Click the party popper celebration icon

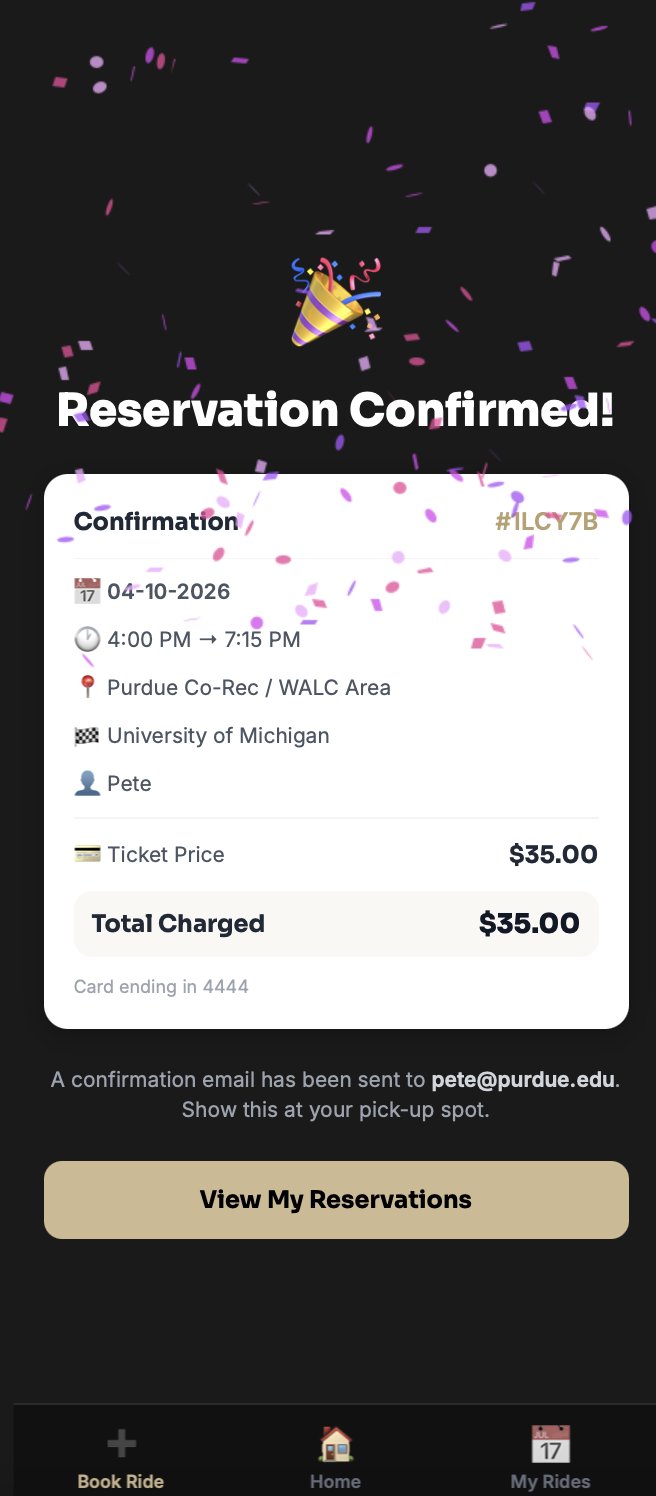coord(336,303)
